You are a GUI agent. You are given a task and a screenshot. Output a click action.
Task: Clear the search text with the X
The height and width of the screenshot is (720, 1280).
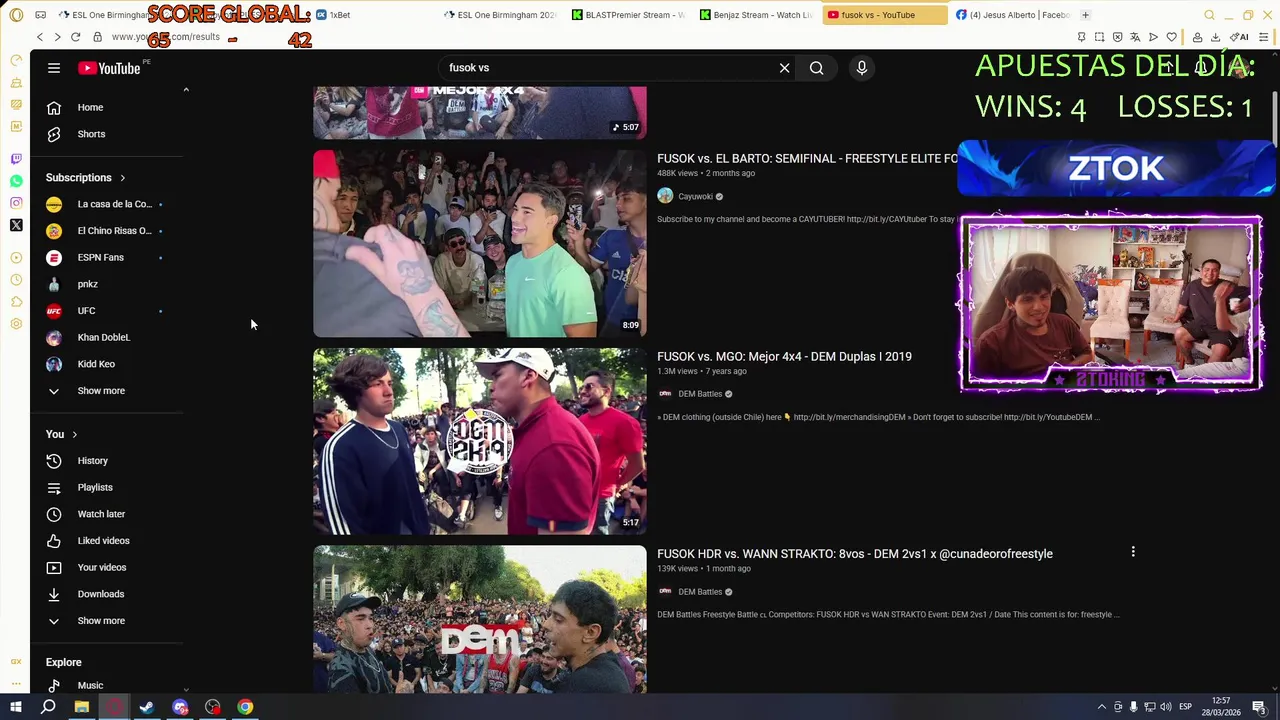785,68
